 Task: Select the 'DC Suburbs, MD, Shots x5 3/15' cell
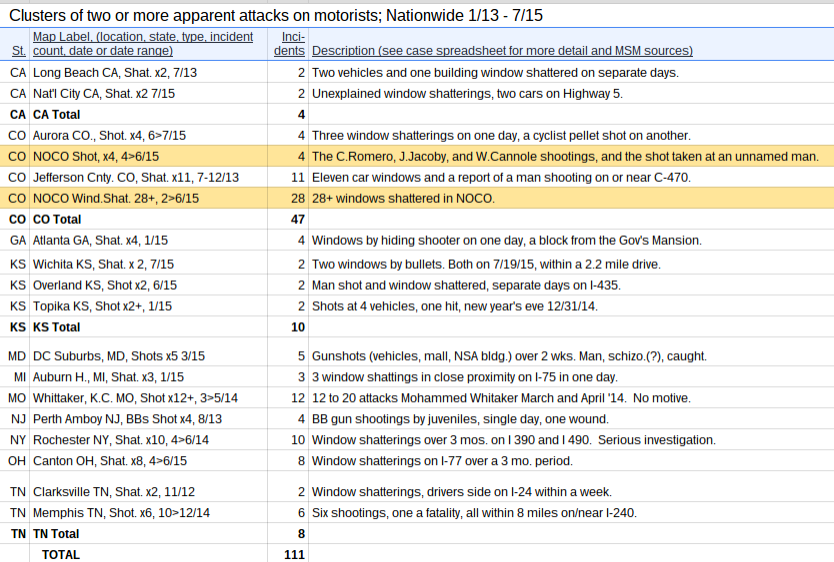point(119,356)
